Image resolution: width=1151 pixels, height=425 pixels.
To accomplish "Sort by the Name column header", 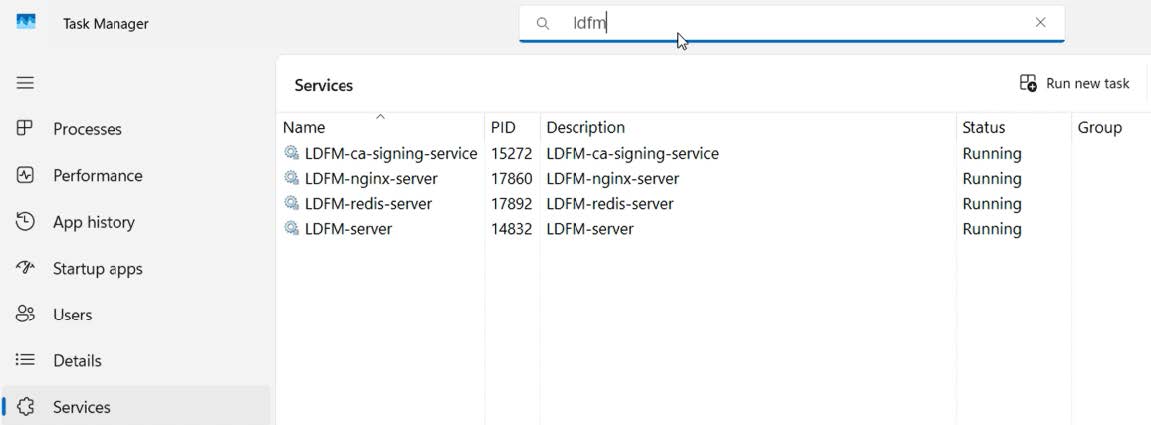I will click(x=303, y=128).
